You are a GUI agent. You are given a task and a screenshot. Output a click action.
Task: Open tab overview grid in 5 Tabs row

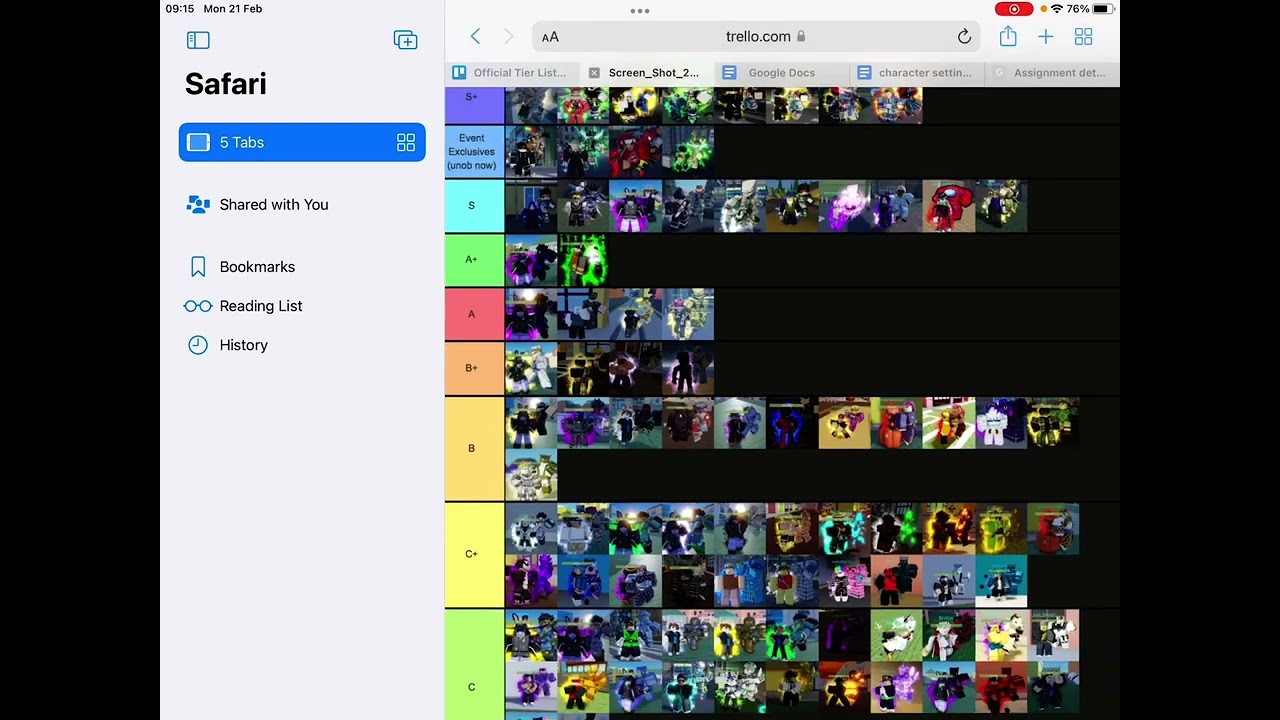405,143
